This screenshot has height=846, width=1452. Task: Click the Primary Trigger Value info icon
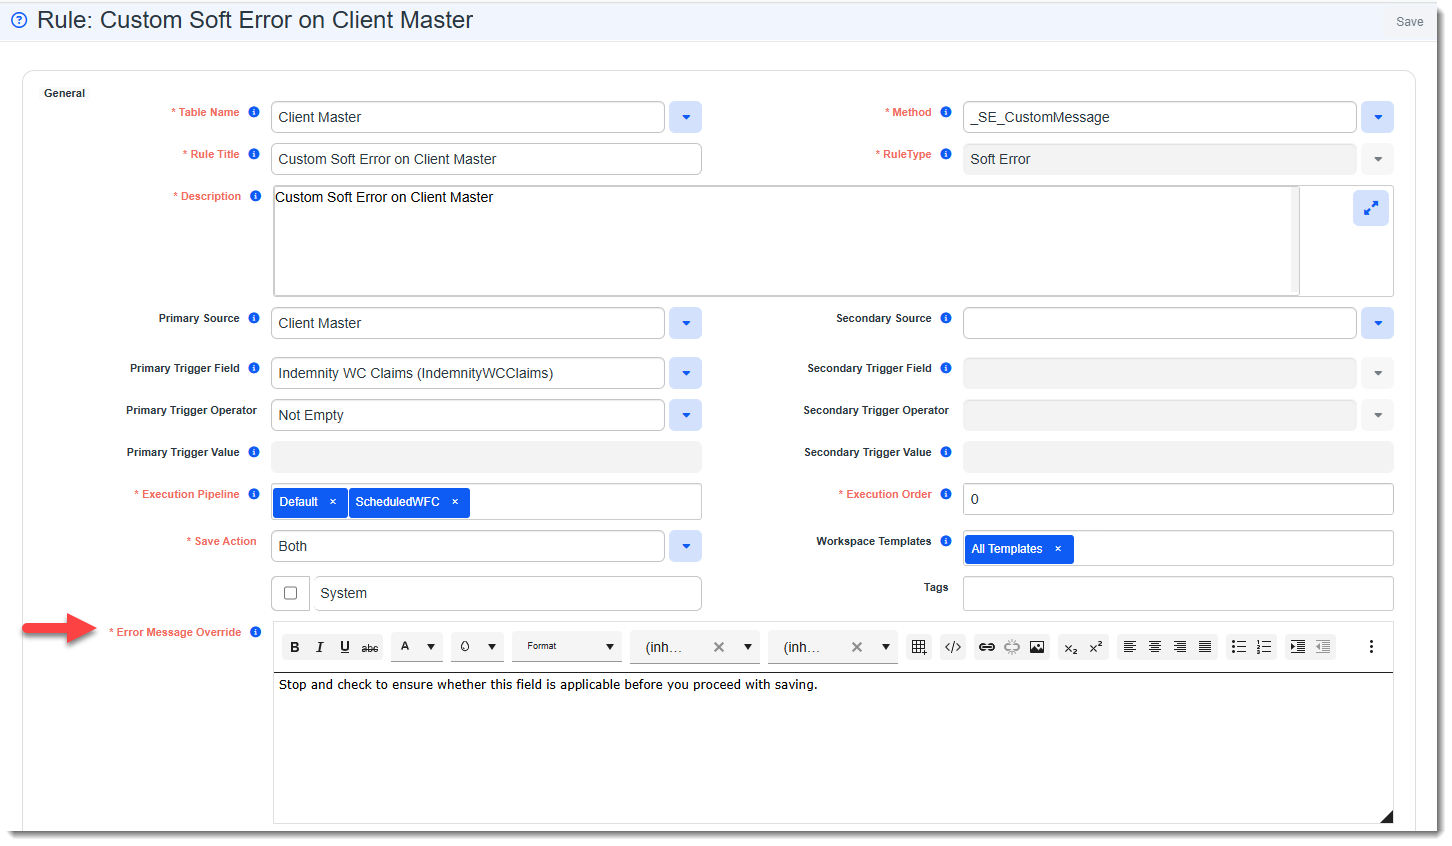tap(254, 452)
